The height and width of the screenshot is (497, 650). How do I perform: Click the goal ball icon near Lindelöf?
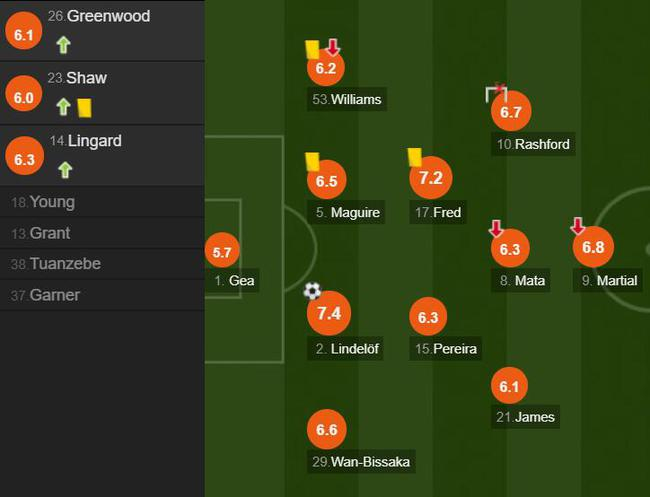pyautogui.click(x=313, y=291)
